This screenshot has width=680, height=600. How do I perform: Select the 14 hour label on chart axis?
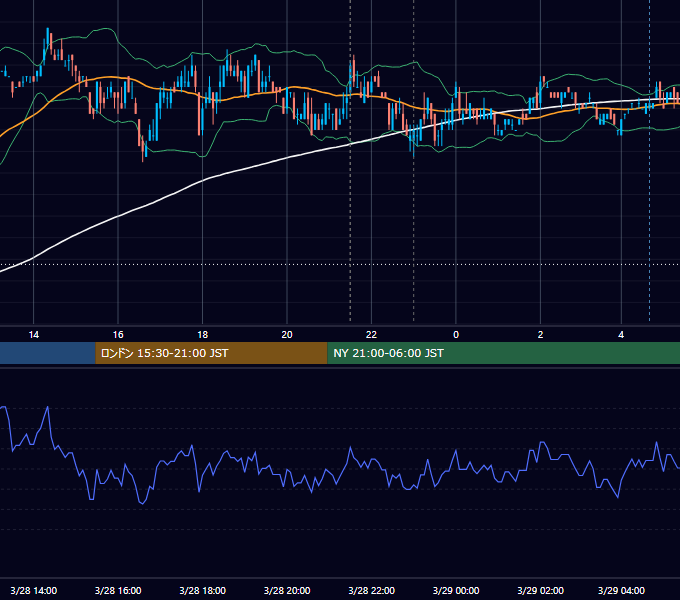coord(33,335)
